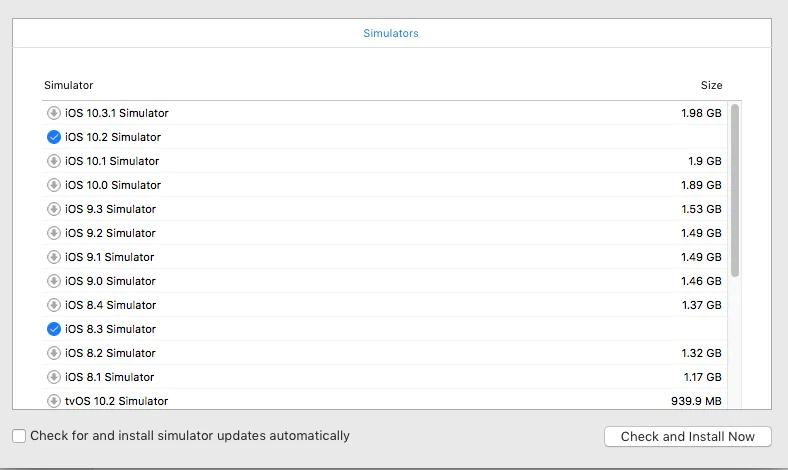This screenshot has height=470, width=788.
Task: Select the iOS 8.3 Simulator row name
Action: [x=110, y=329]
